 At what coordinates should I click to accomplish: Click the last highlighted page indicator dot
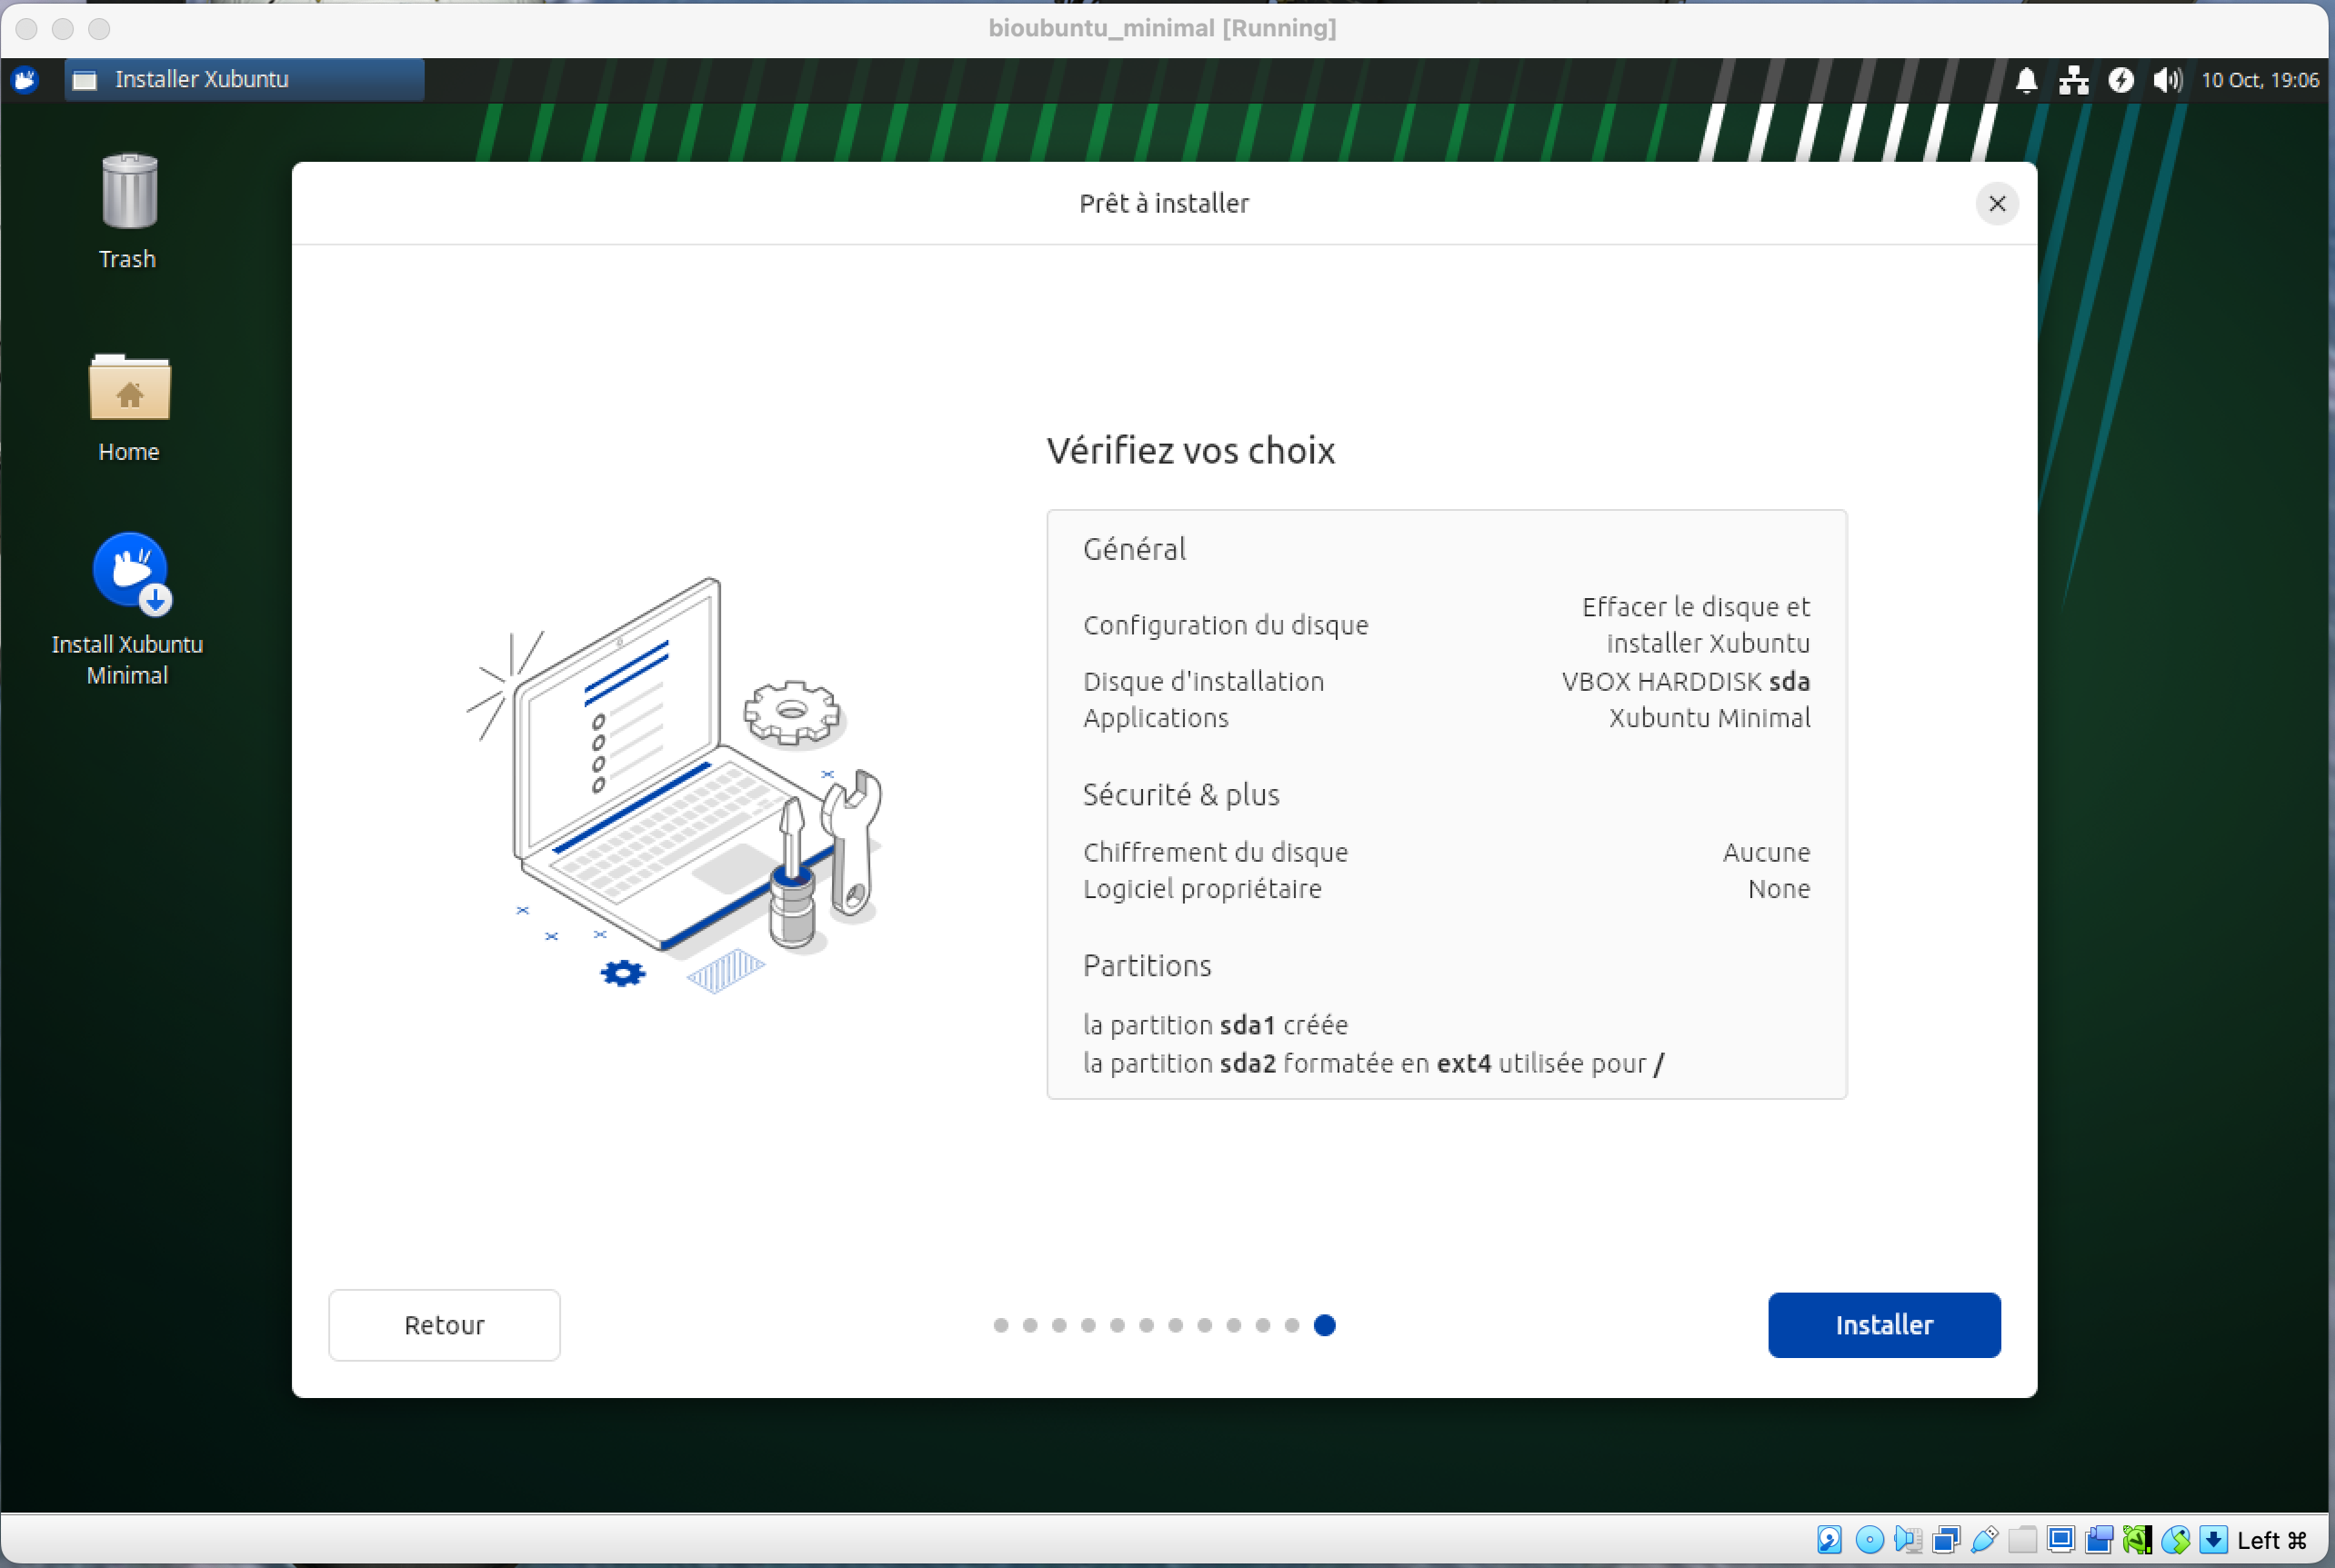click(1324, 1325)
